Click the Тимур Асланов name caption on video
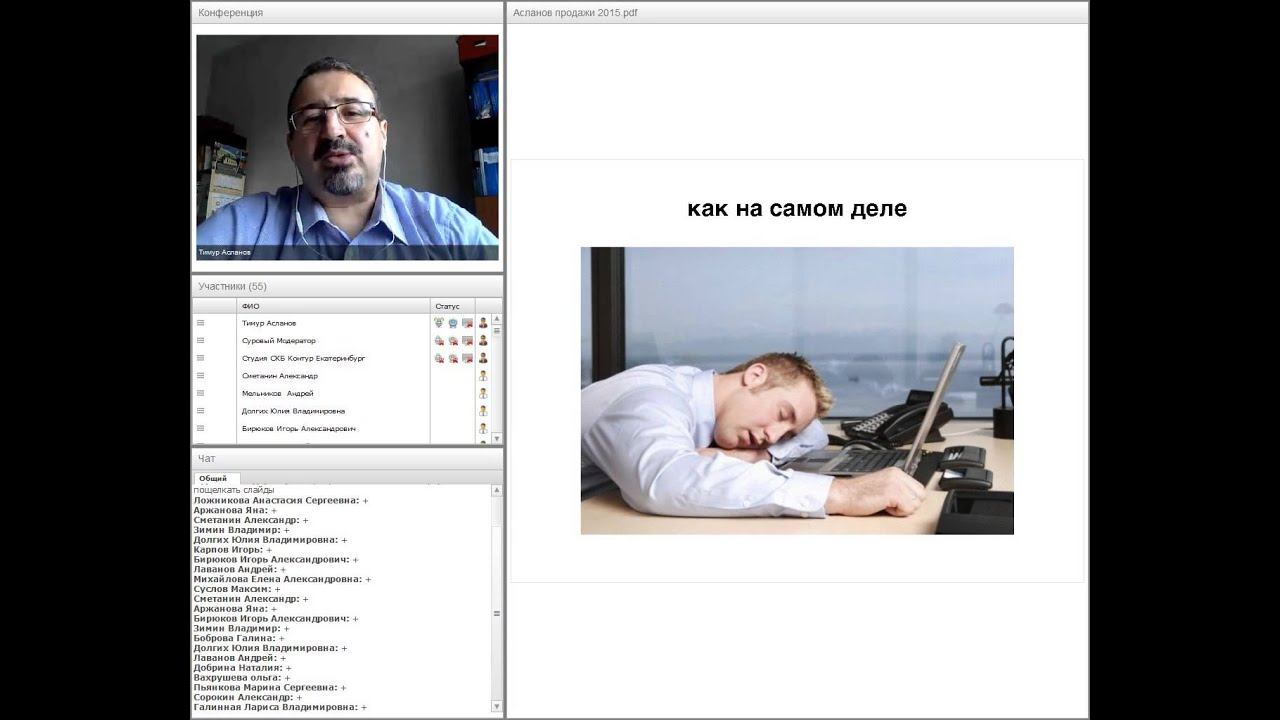The image size is (1280, 720). click(x=225, y=252)
